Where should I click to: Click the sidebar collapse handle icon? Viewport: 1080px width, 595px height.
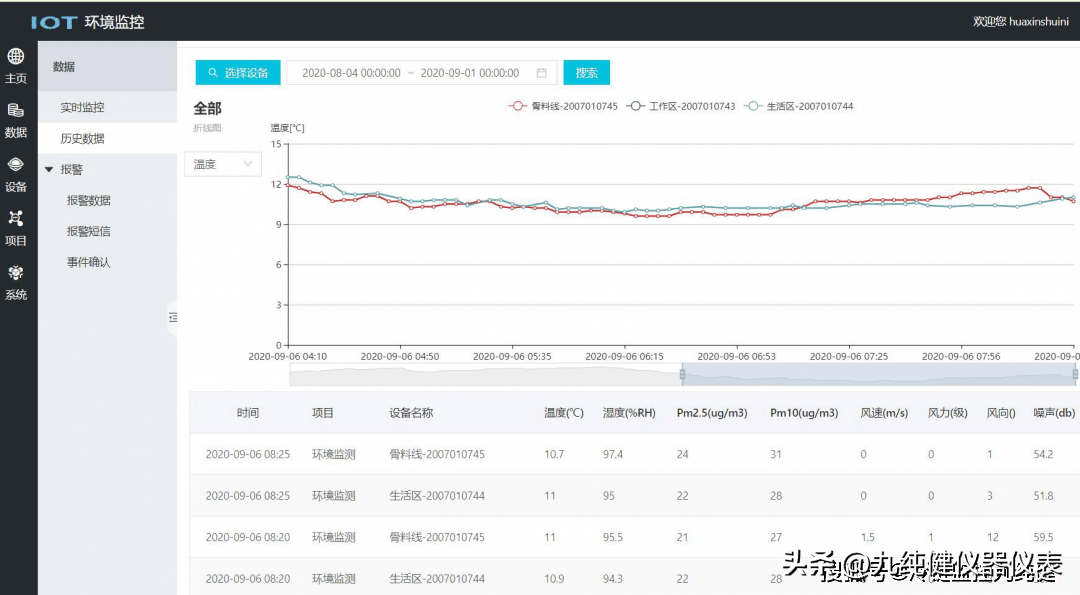[172, 317]
